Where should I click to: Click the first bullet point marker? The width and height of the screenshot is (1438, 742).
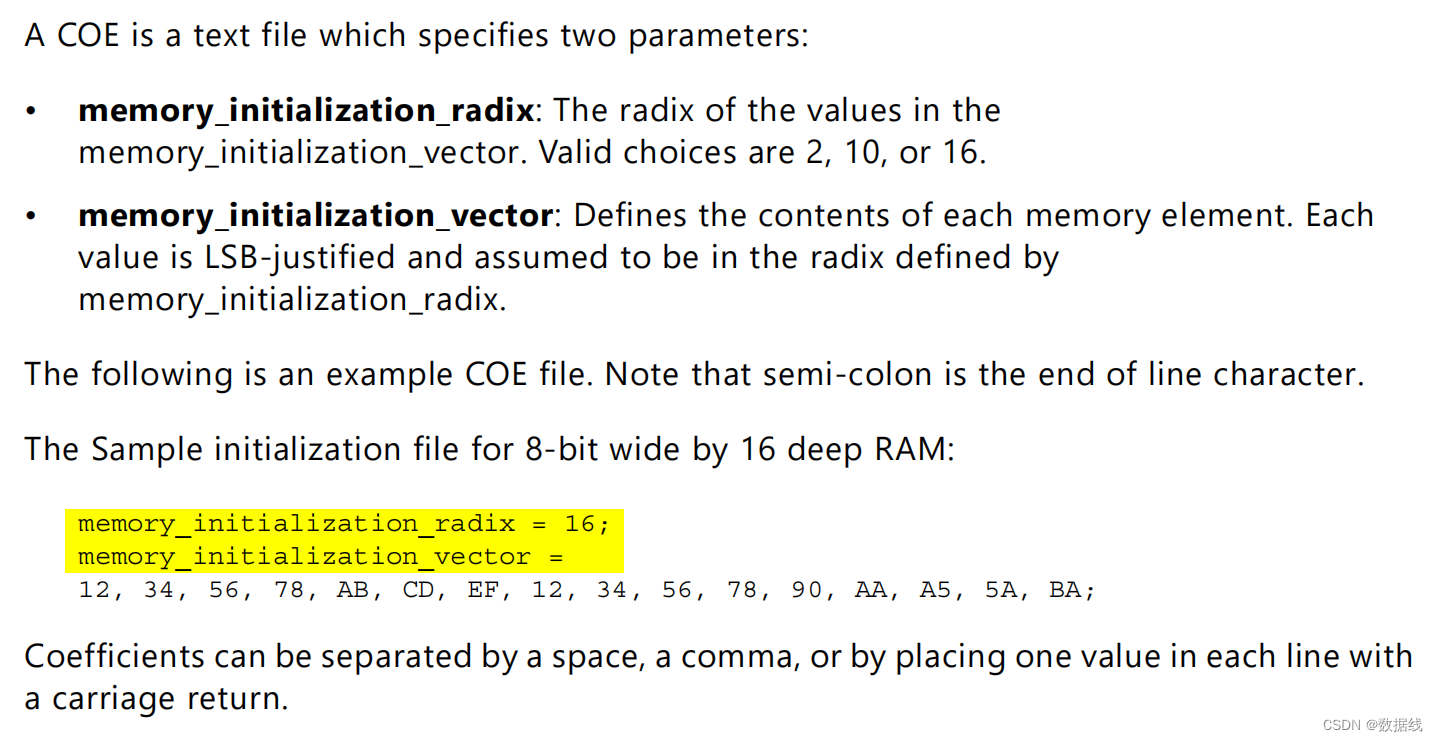pos(32,111)
